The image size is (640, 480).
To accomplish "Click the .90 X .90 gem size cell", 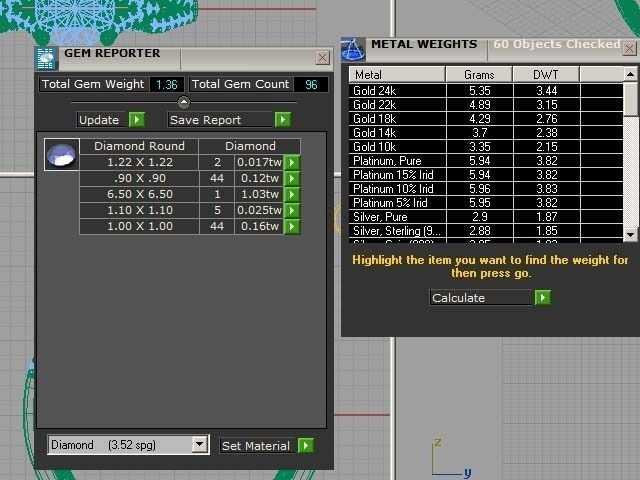I will [139, 178].
